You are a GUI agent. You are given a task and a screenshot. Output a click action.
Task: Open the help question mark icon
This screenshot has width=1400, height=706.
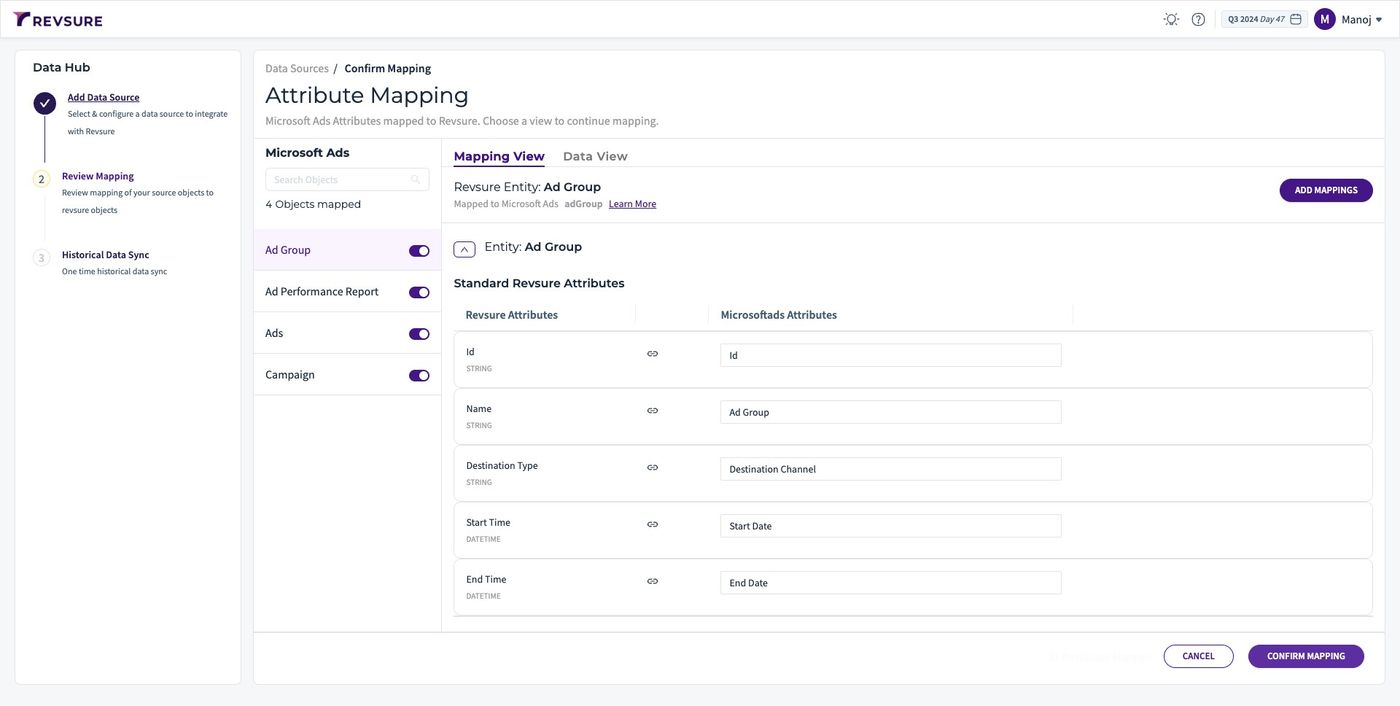pos(1198,19)
